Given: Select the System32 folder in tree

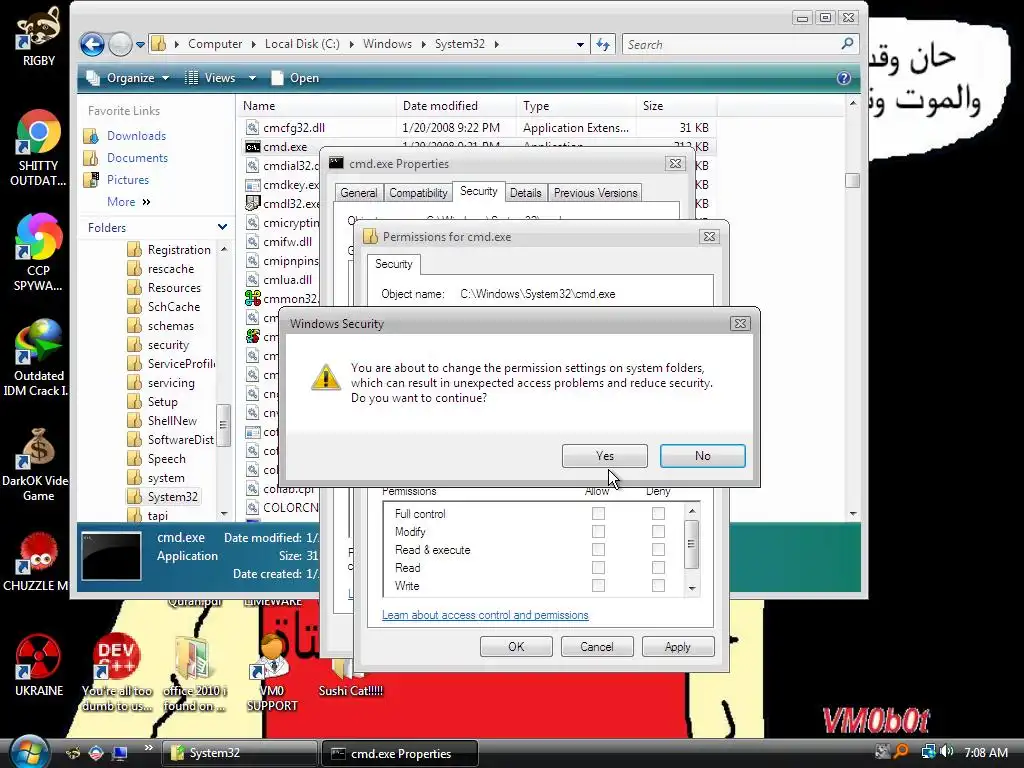Looking at the screenshot, I should pyautogui.click(x=172, y=496).
